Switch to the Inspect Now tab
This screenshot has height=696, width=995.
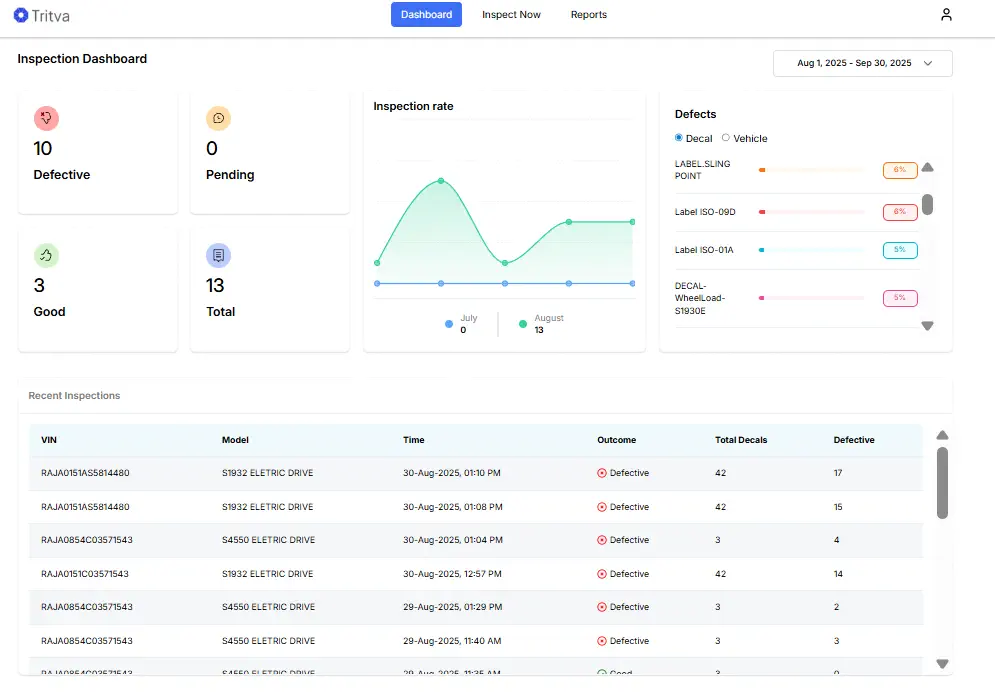pyautogui.click(x=511, y=14)
